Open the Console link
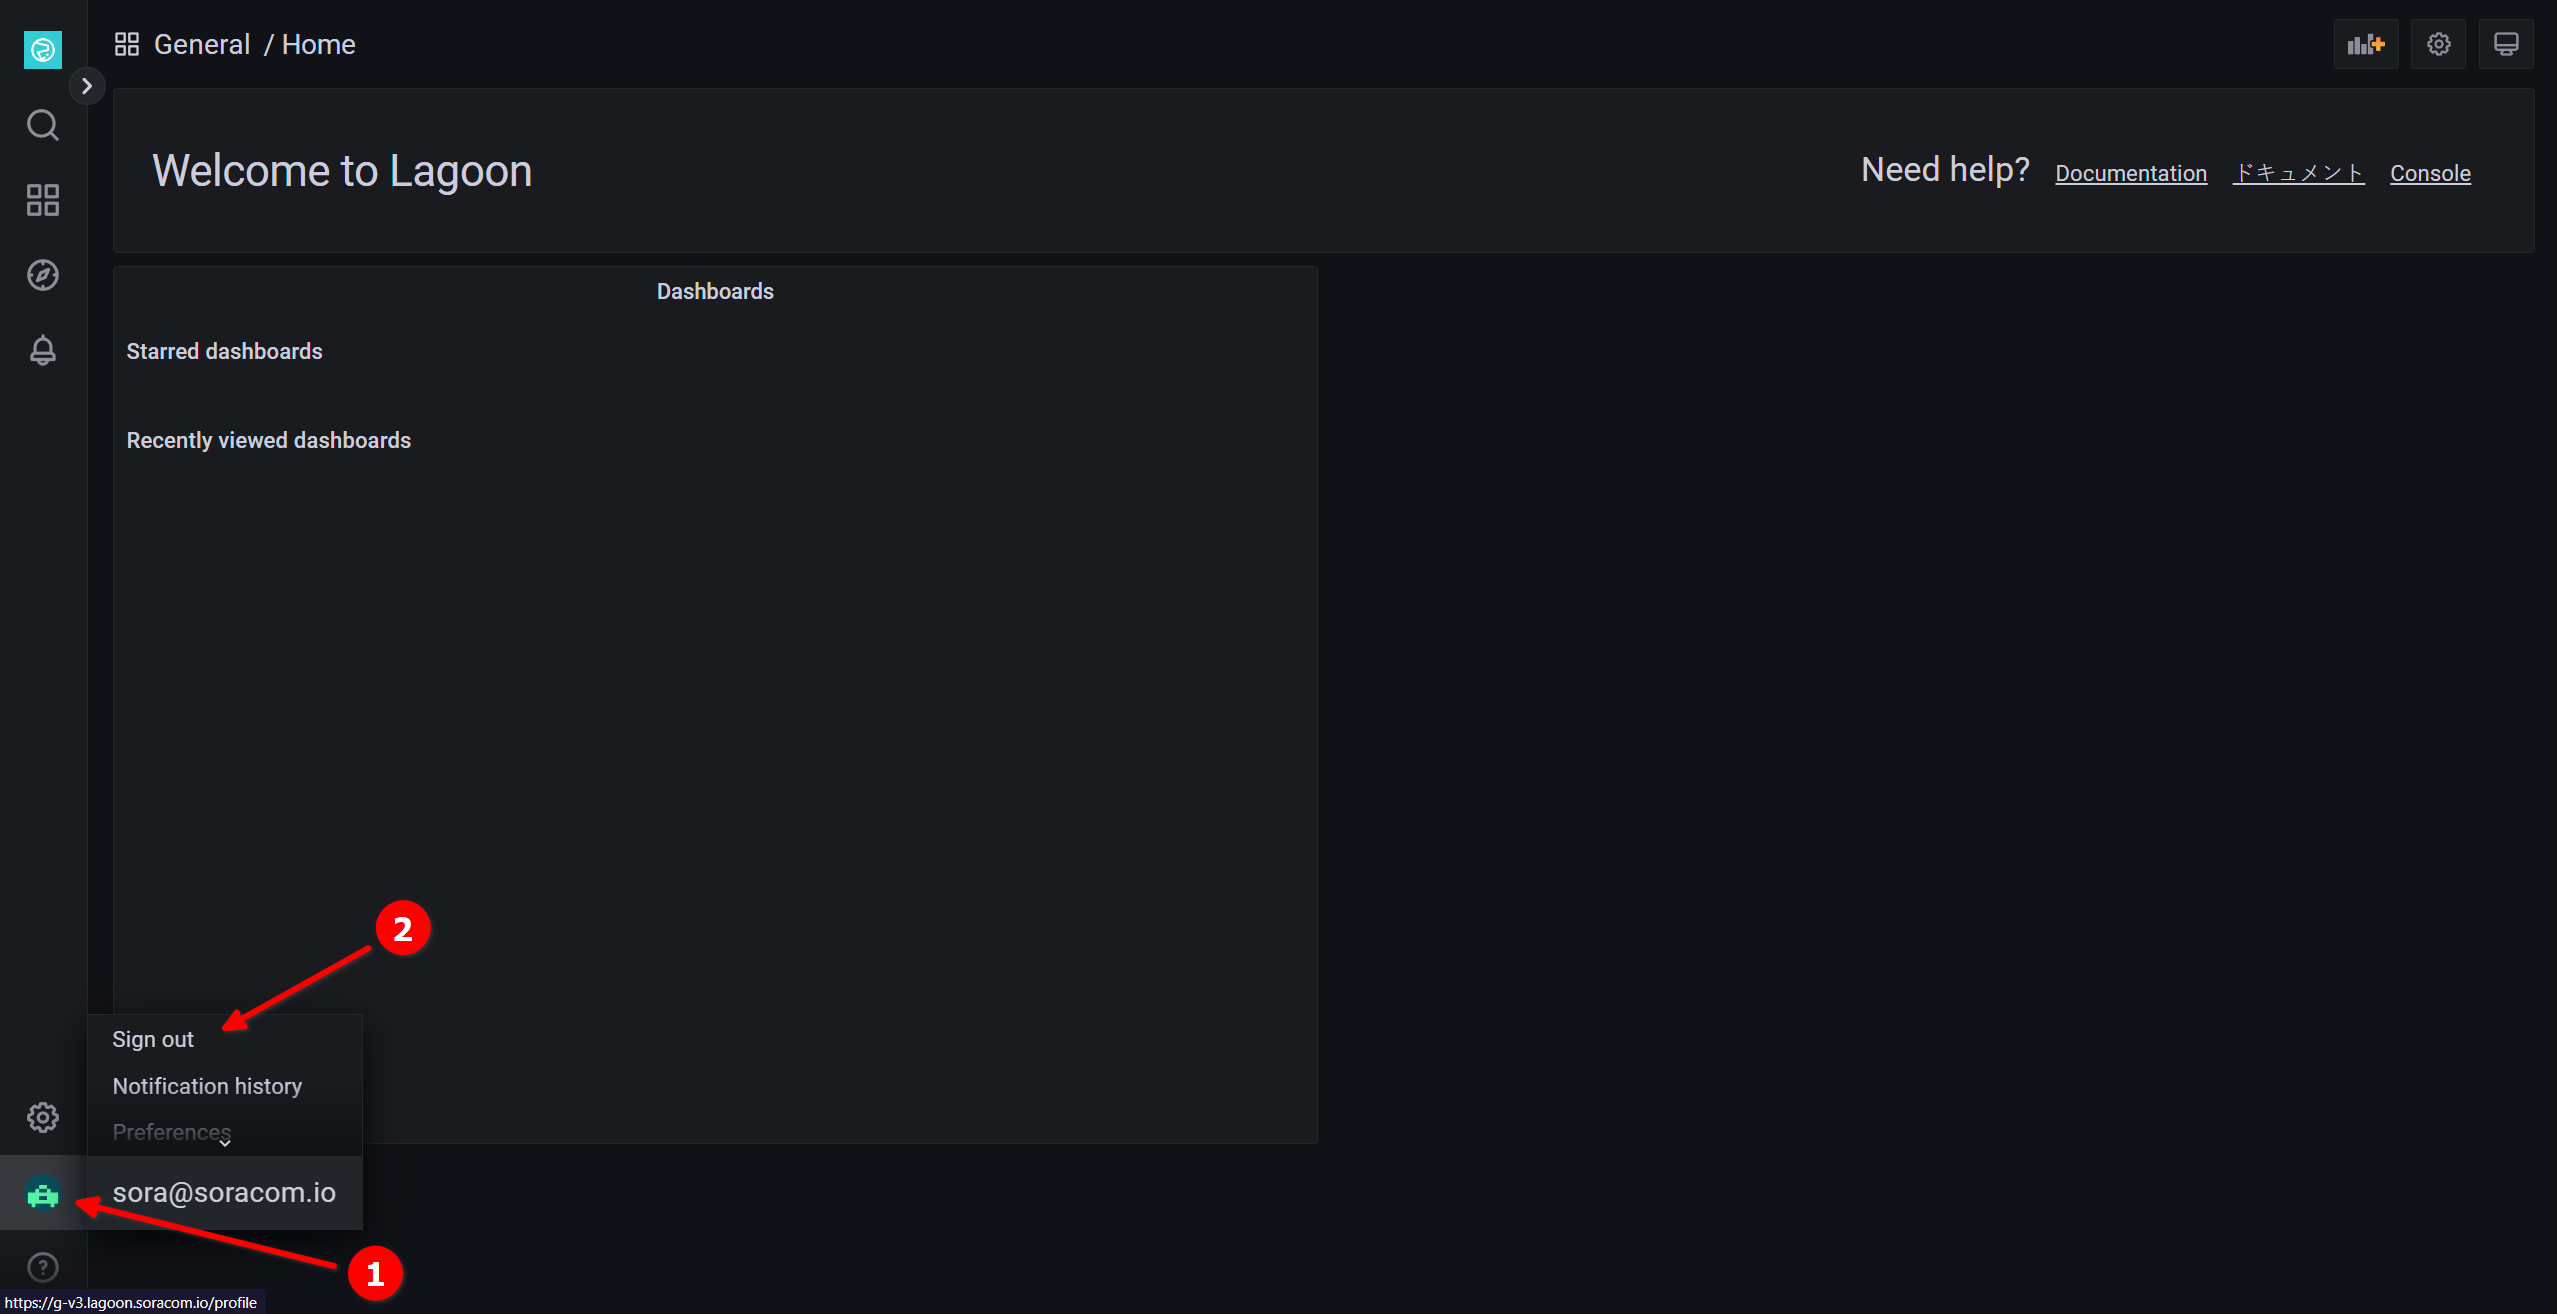2557x1314 pixels. click(2429, 173)
